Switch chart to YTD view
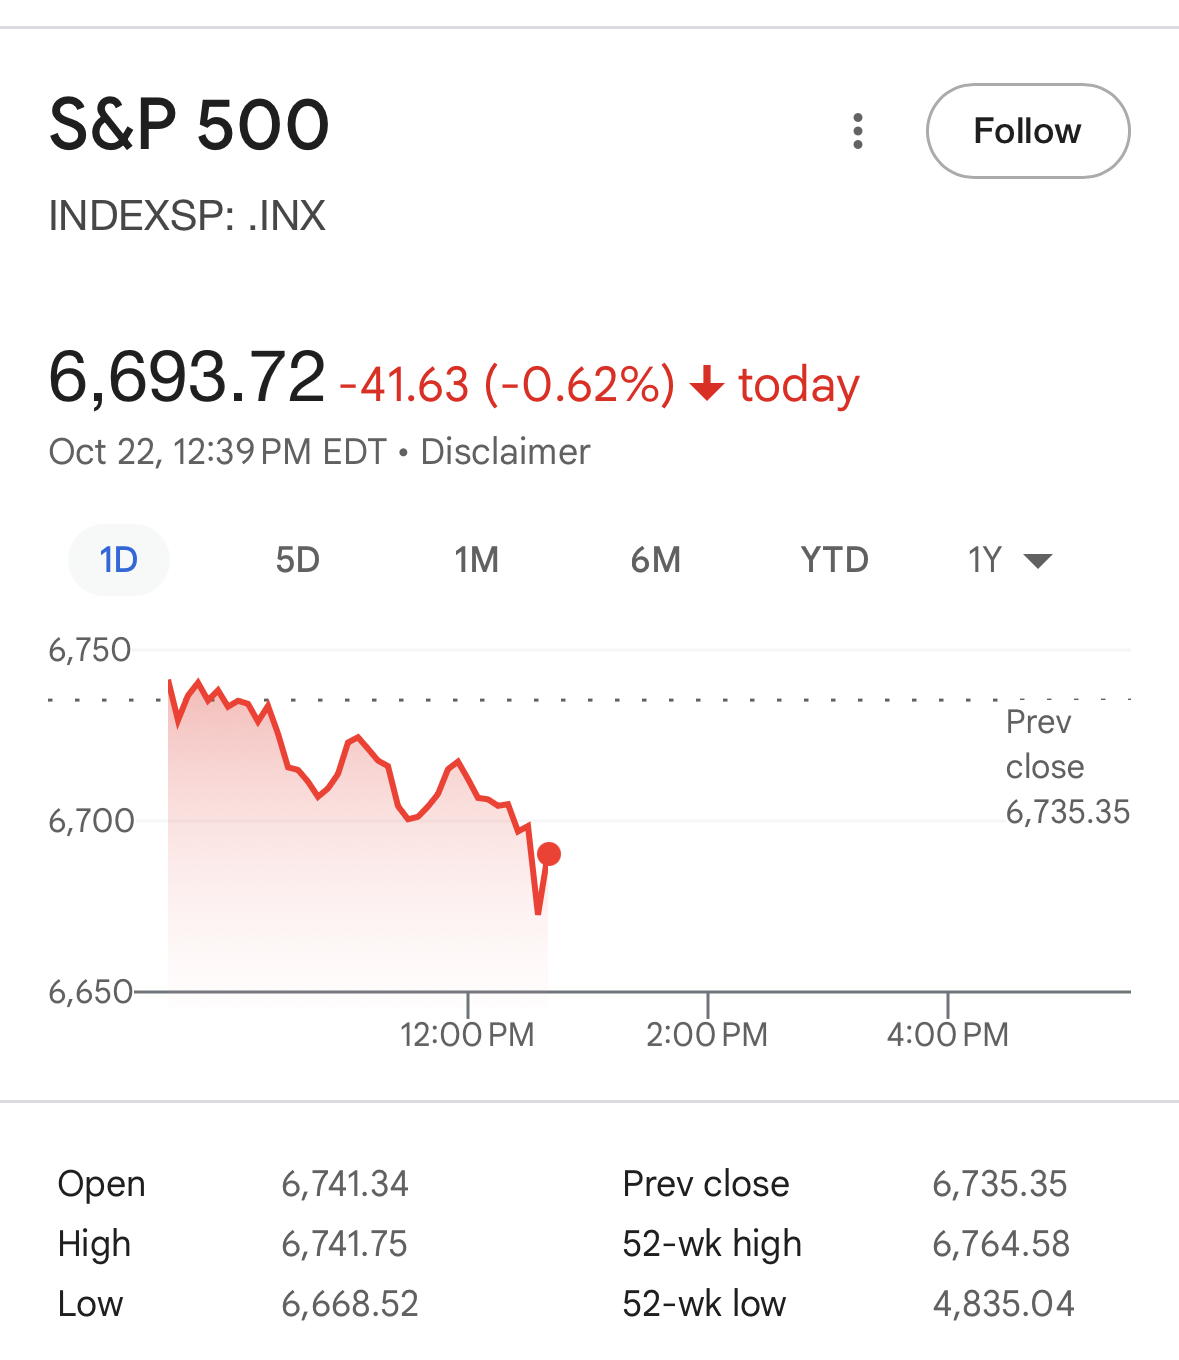The image size is (1179, 1360). [x=834, y=560]
